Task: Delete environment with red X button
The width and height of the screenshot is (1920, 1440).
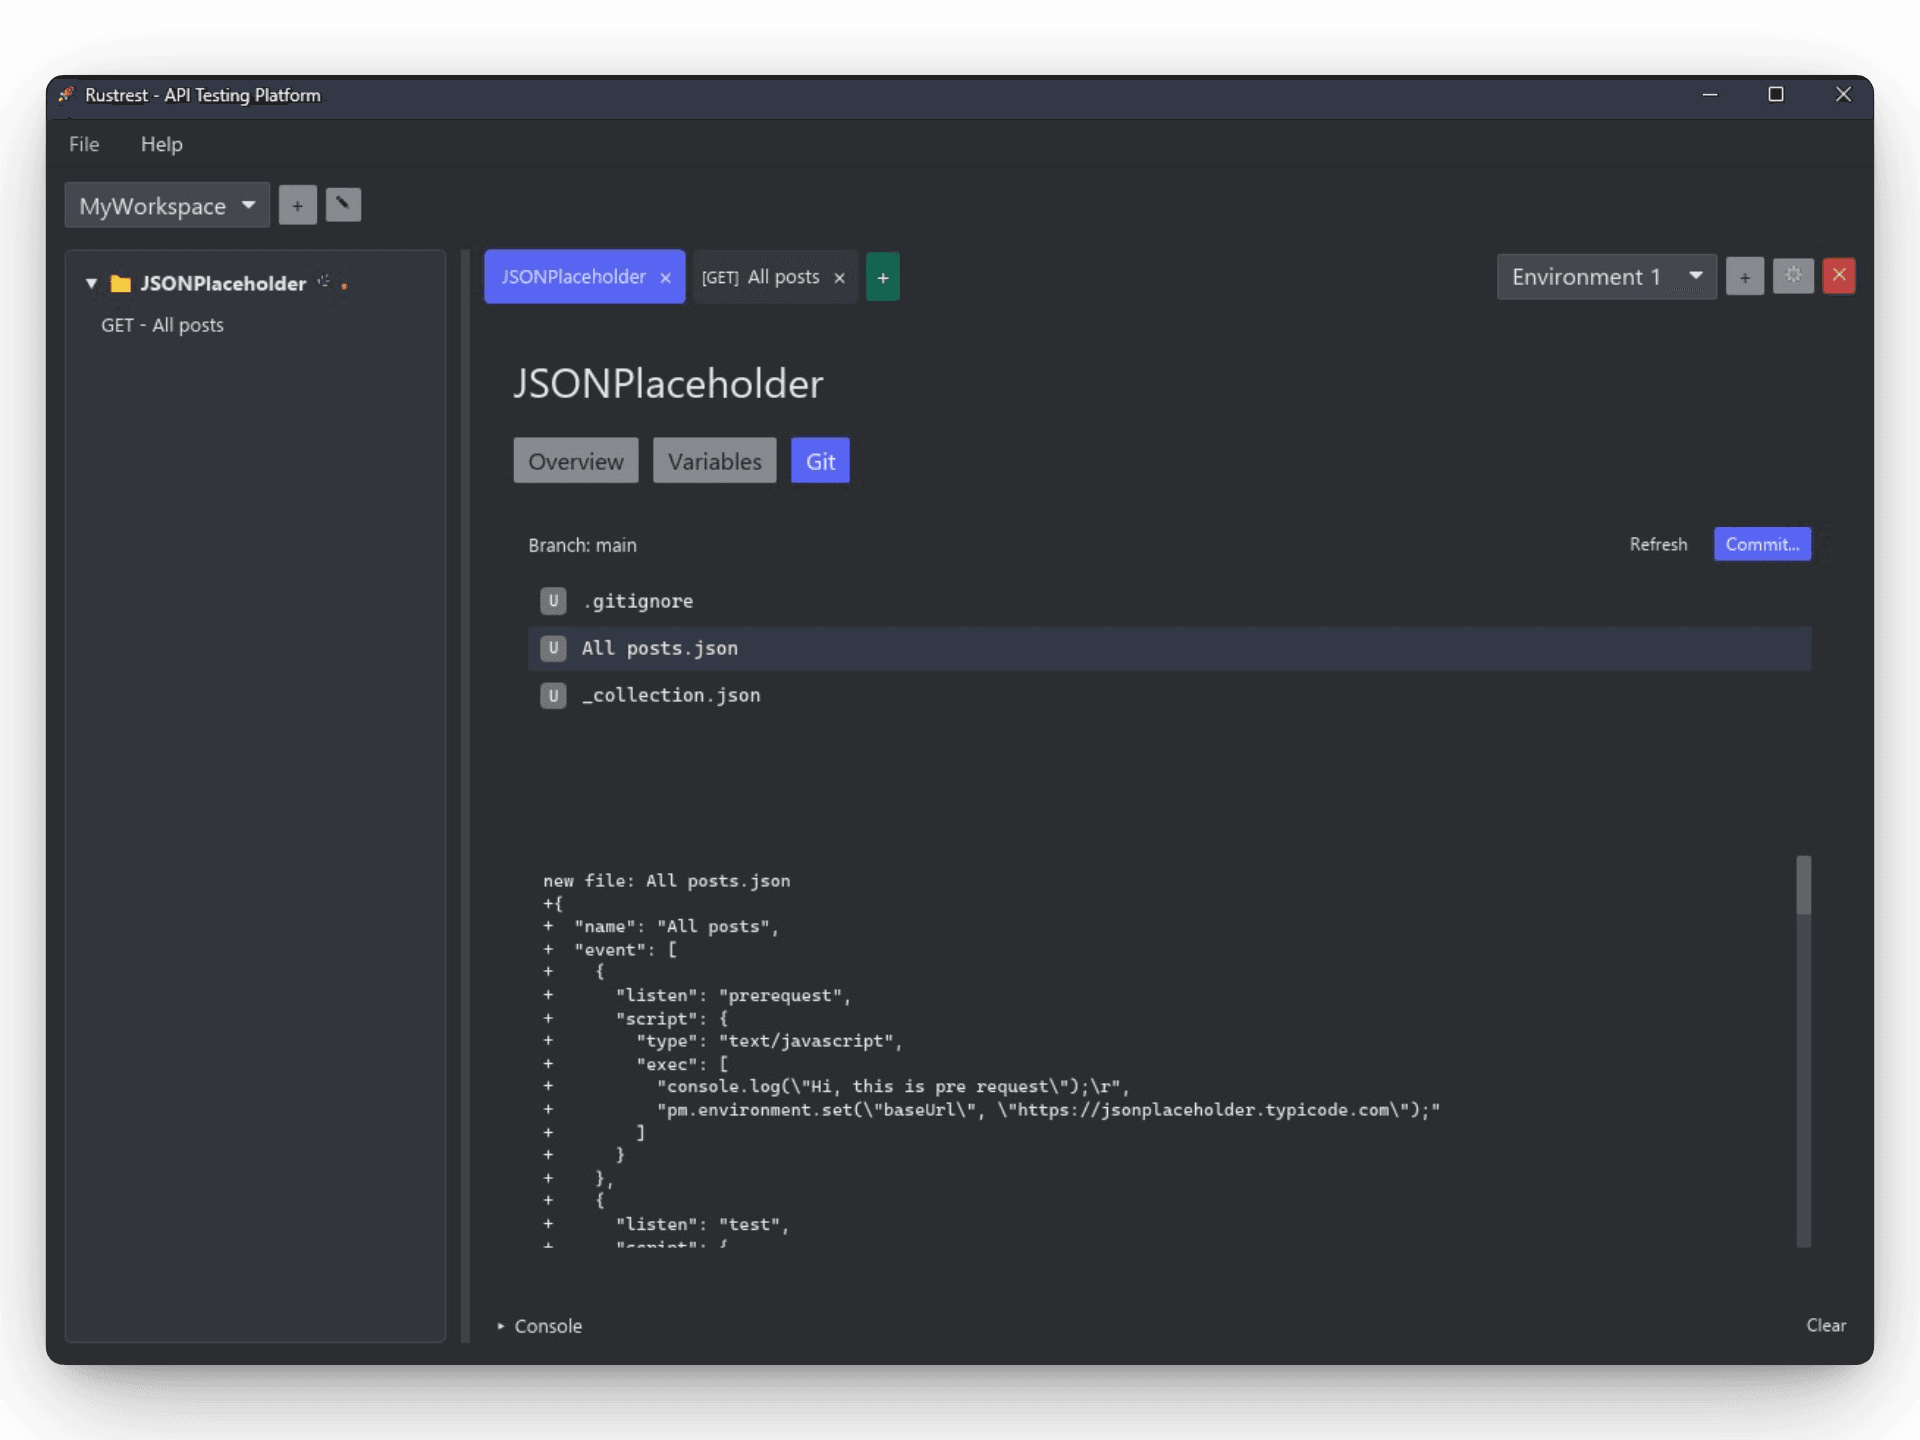Action: 1839,276
